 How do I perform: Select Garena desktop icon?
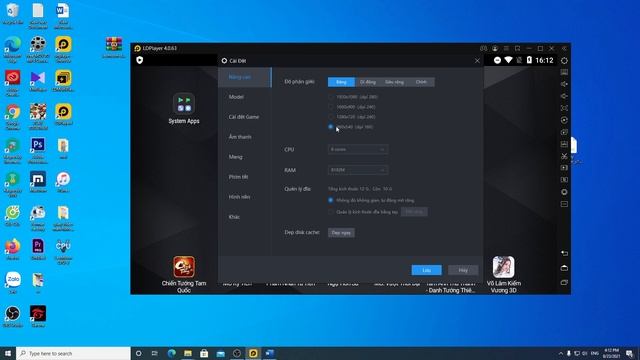point(38,316)
